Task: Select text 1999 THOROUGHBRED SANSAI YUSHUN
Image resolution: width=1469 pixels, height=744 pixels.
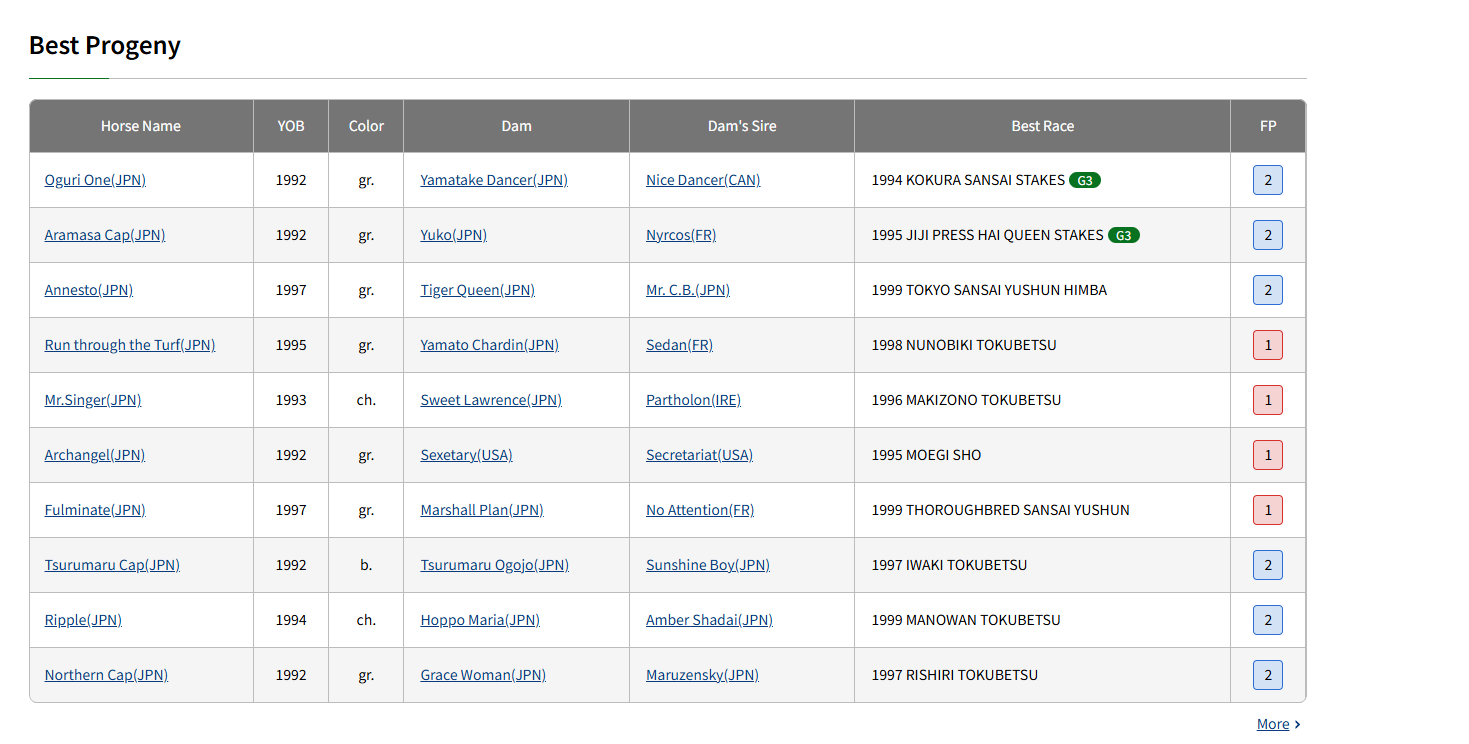Action: pyautogui.click(x=1001, y=510)
